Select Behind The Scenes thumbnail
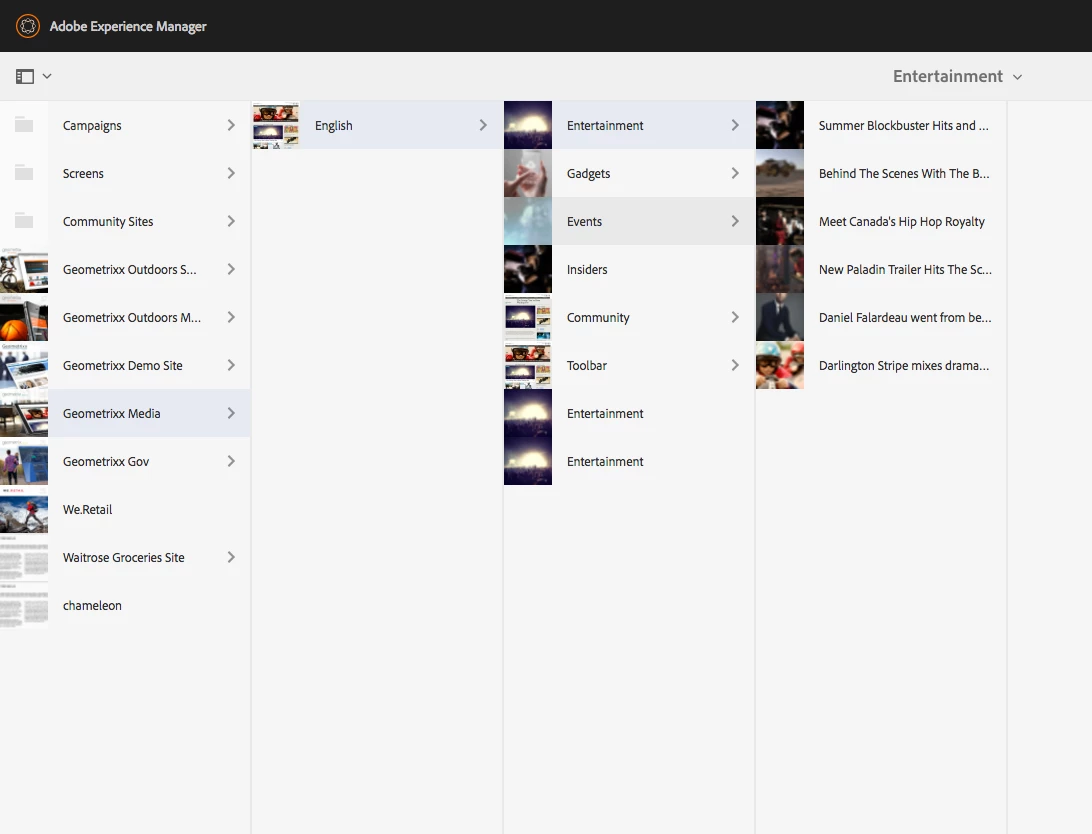1092x834 pixels. [x=780, y=173]
